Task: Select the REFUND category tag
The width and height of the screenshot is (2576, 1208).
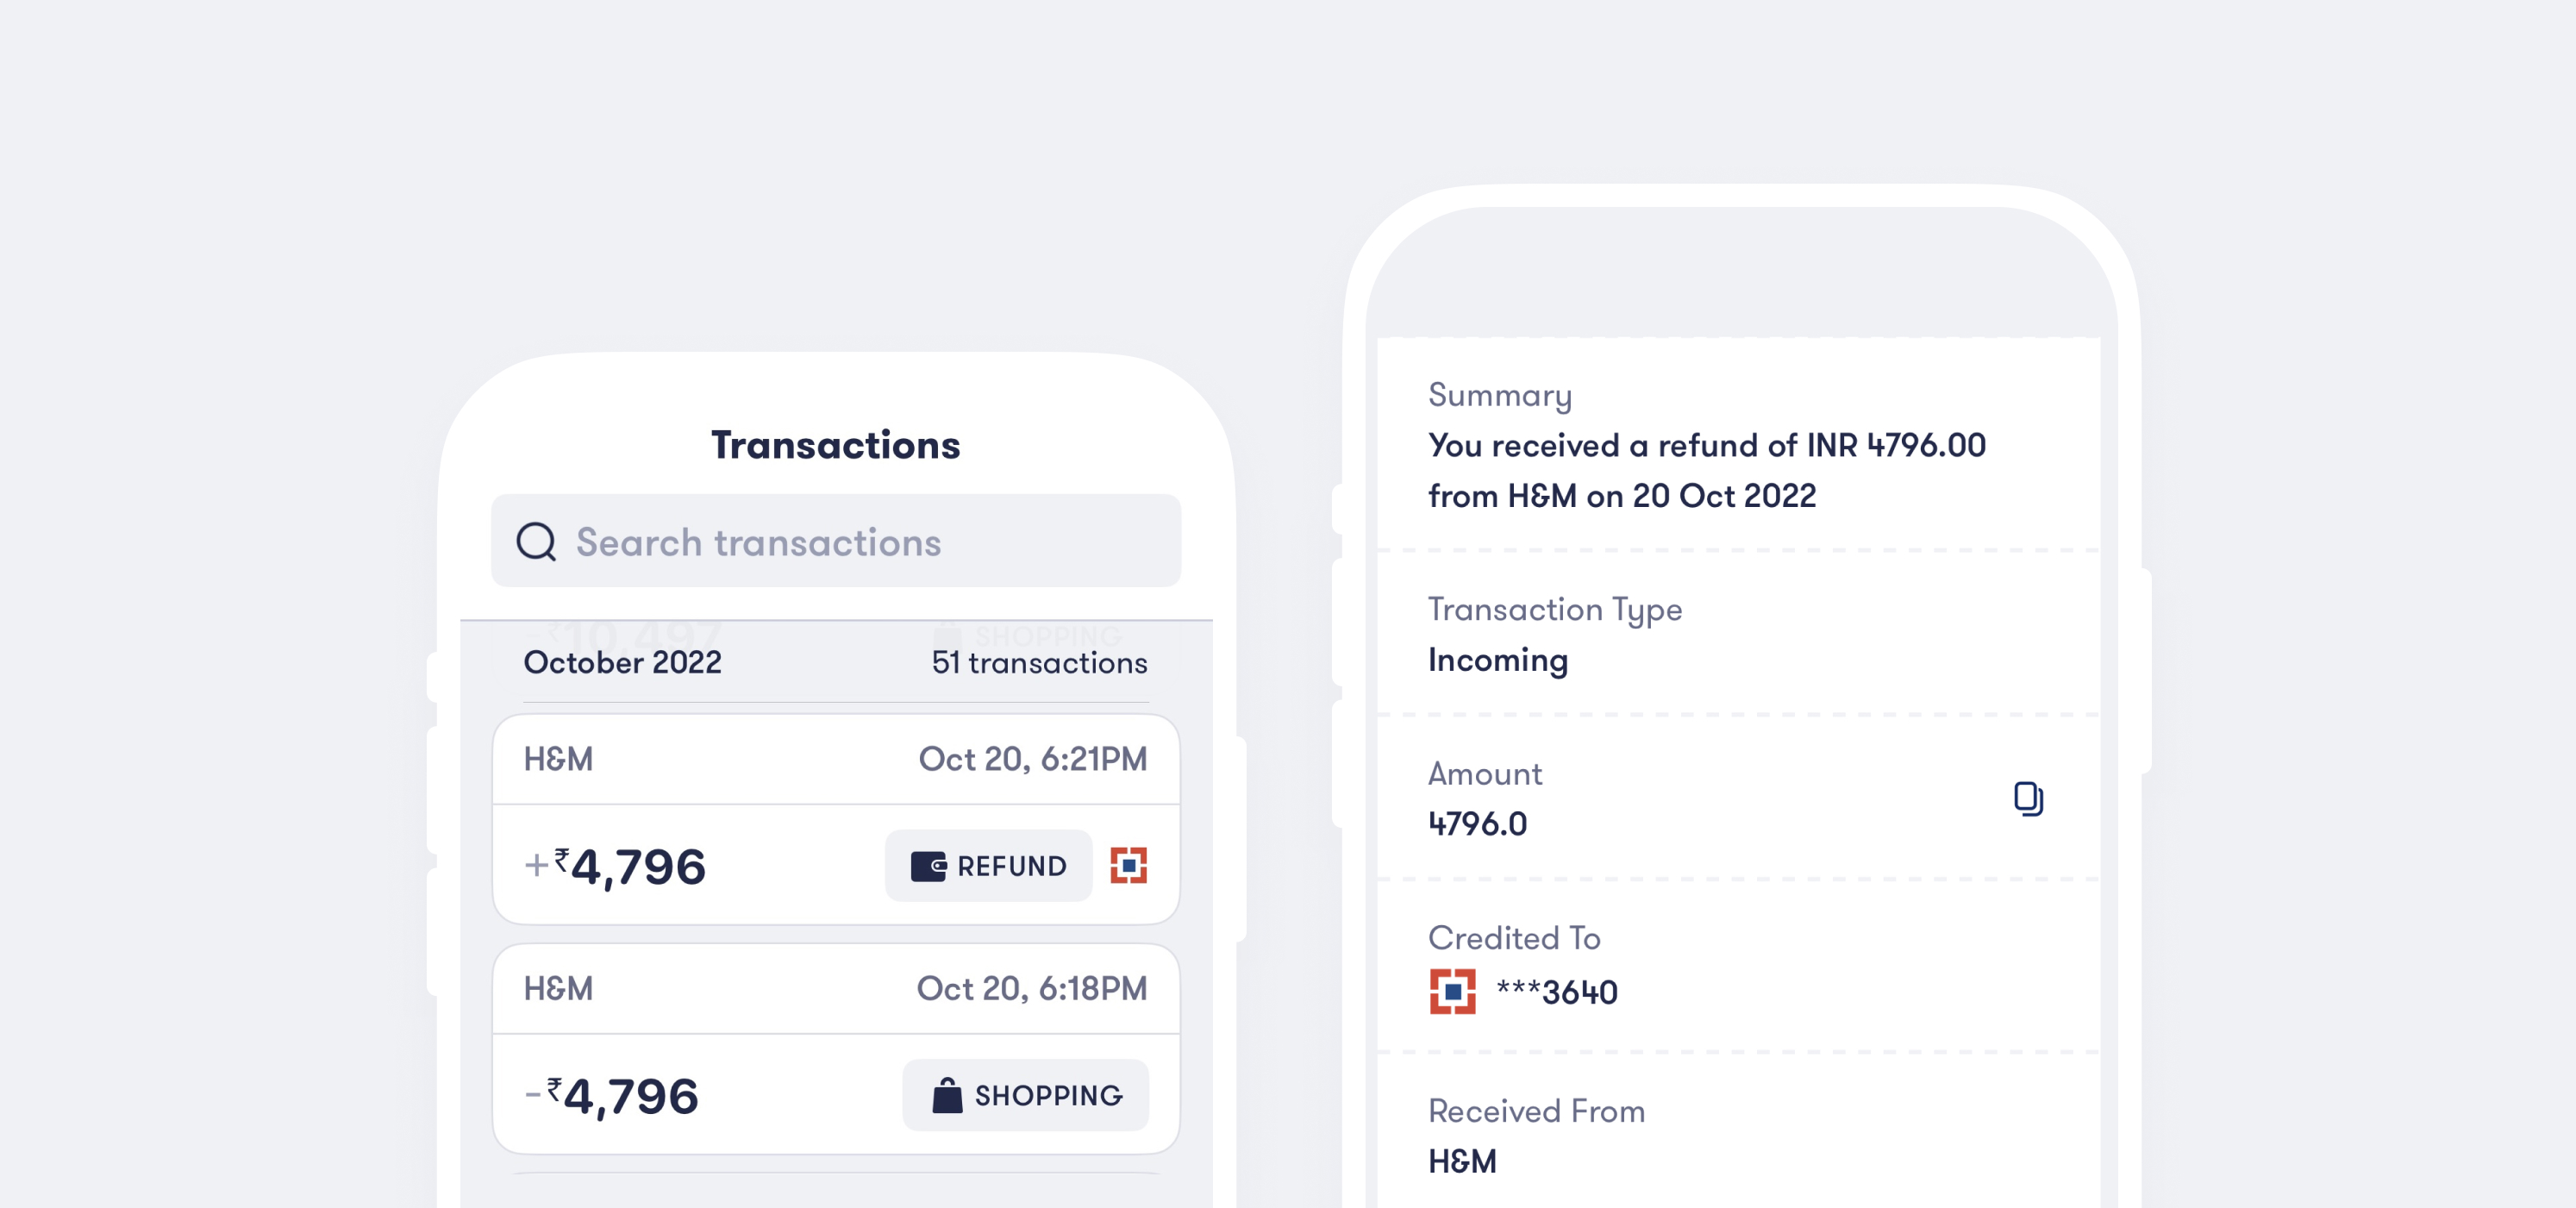Action: point(988,865)
